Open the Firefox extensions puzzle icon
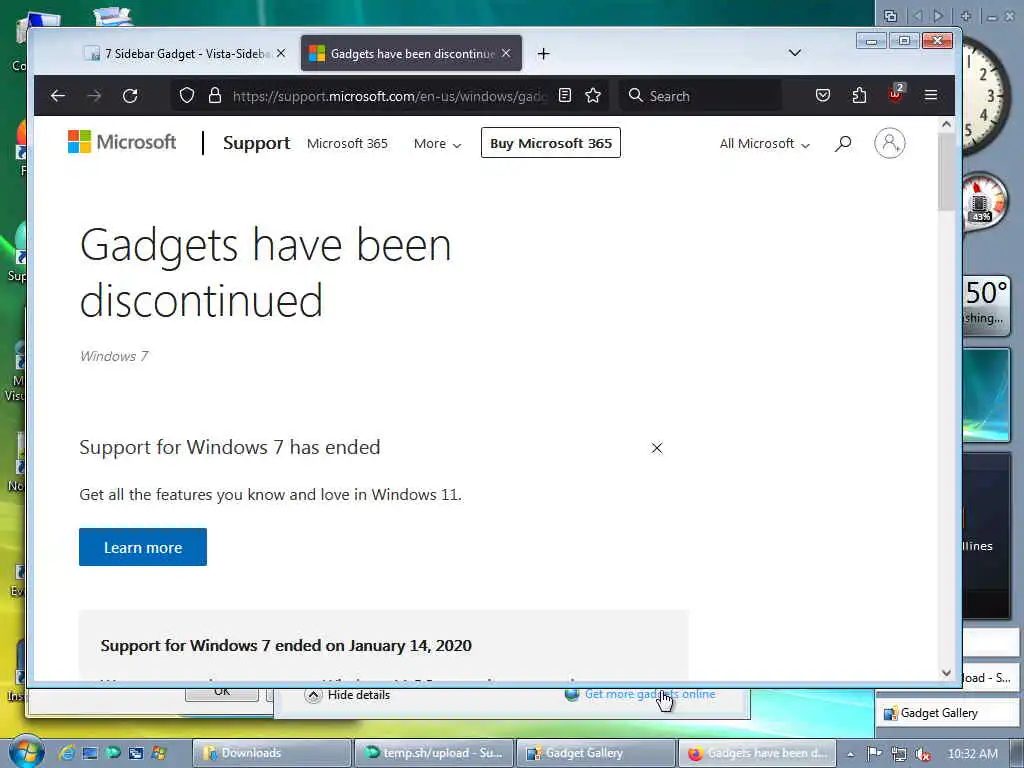 [x=859, y=96]
